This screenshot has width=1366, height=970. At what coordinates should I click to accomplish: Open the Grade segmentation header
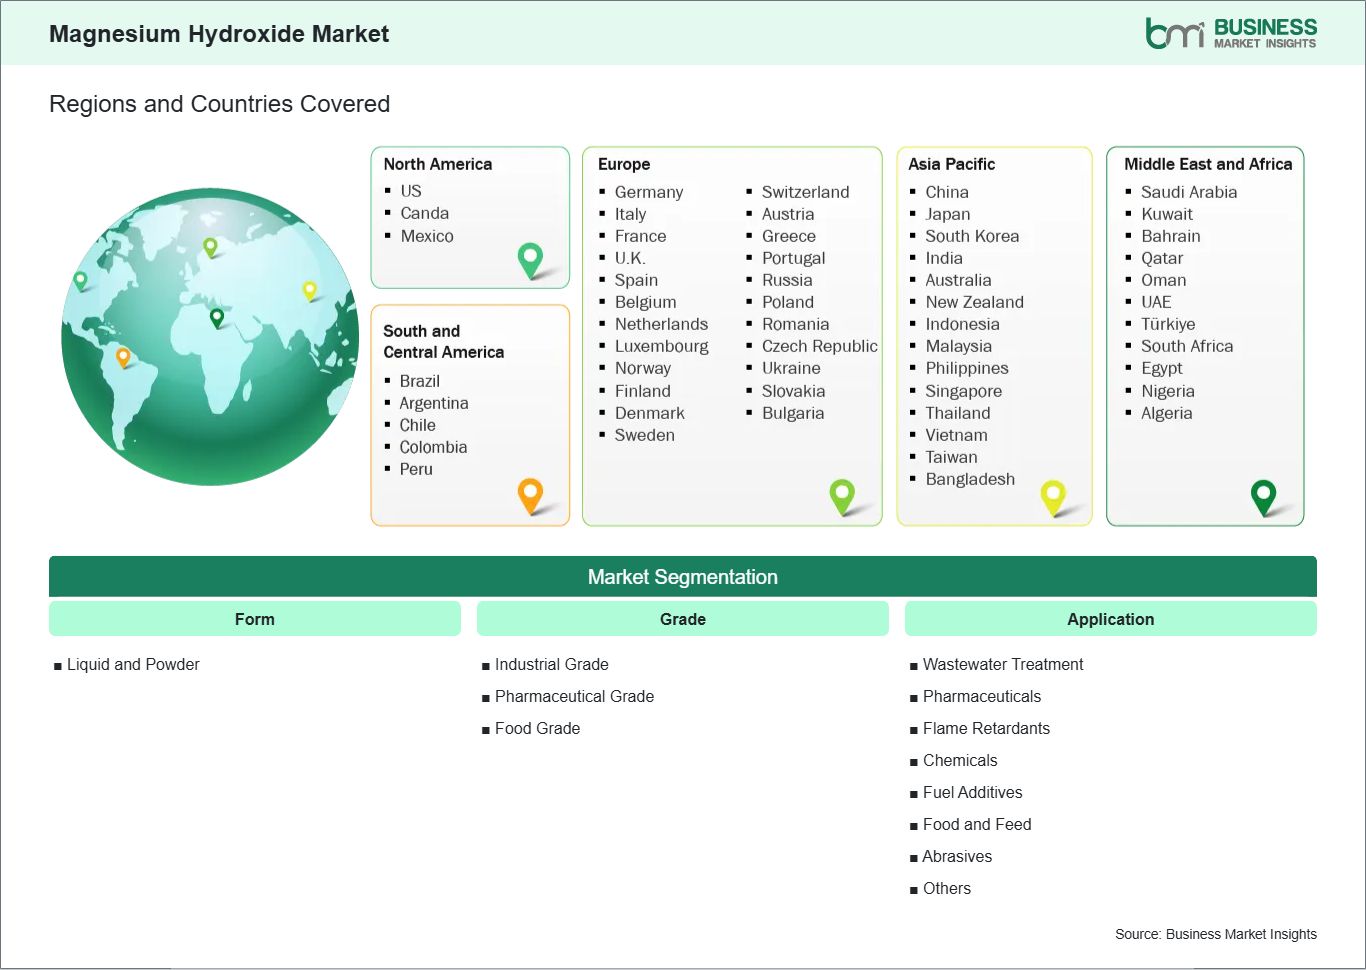coord(682,618)
